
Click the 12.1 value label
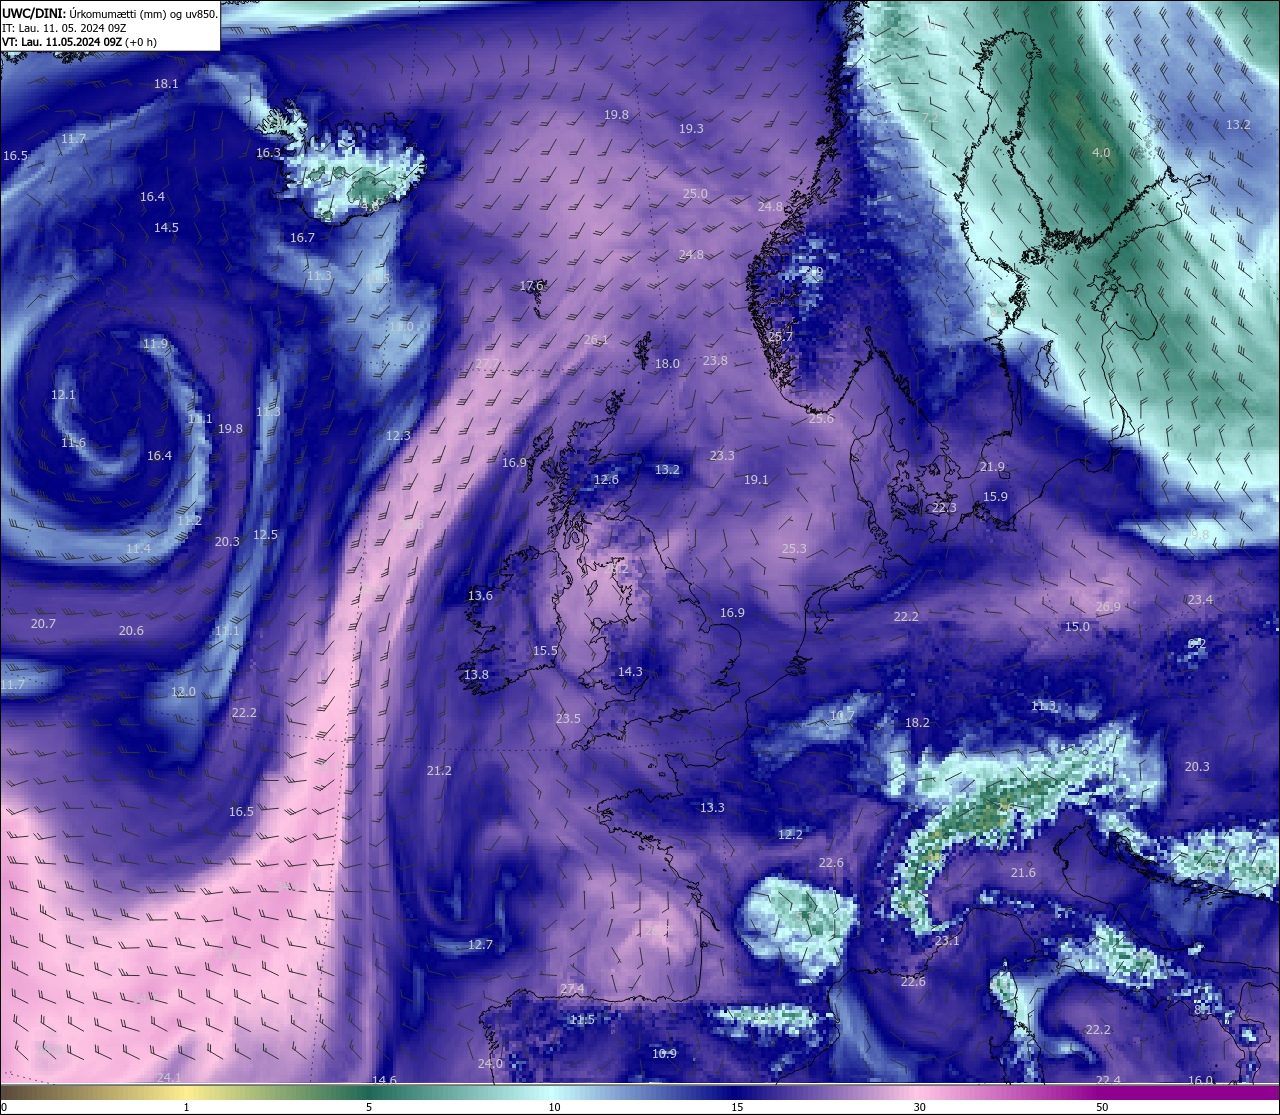coord(63,396)
